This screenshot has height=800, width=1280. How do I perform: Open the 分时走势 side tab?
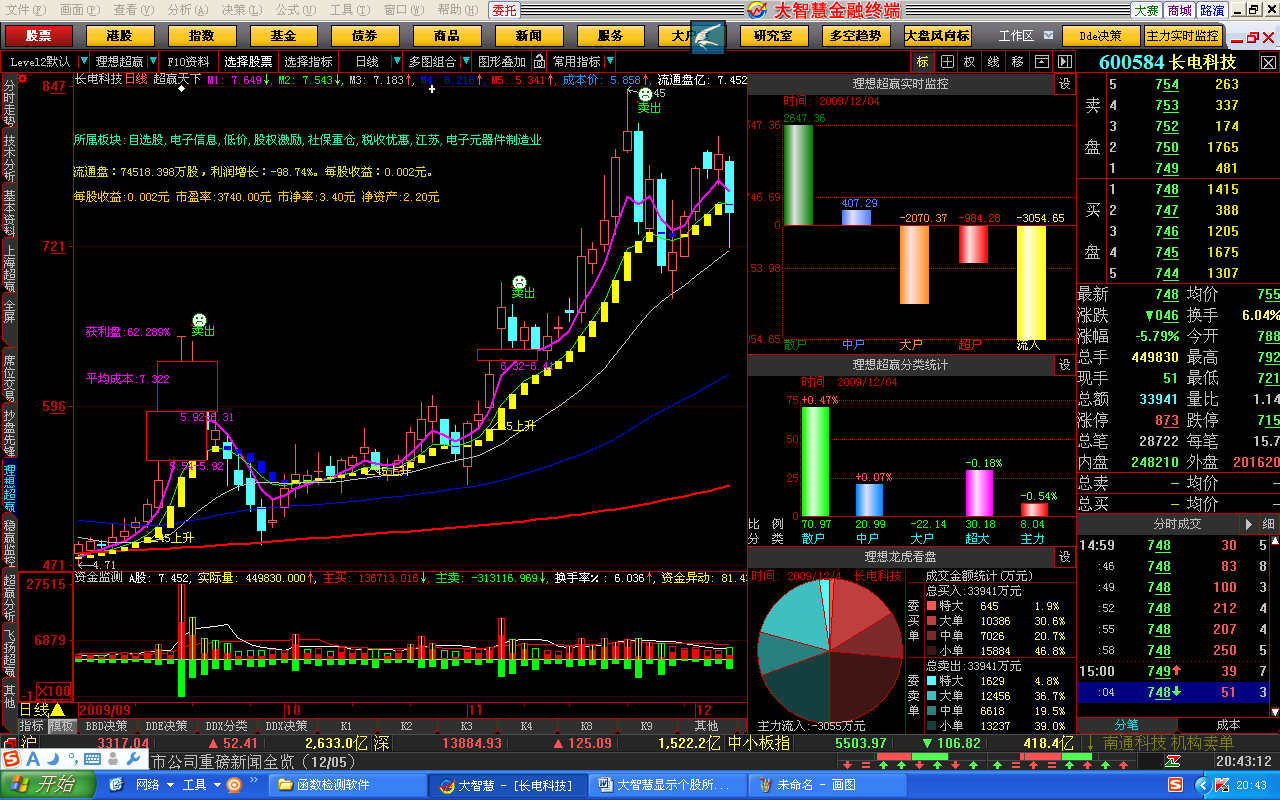pyautogui.click(x=10, y=101)
